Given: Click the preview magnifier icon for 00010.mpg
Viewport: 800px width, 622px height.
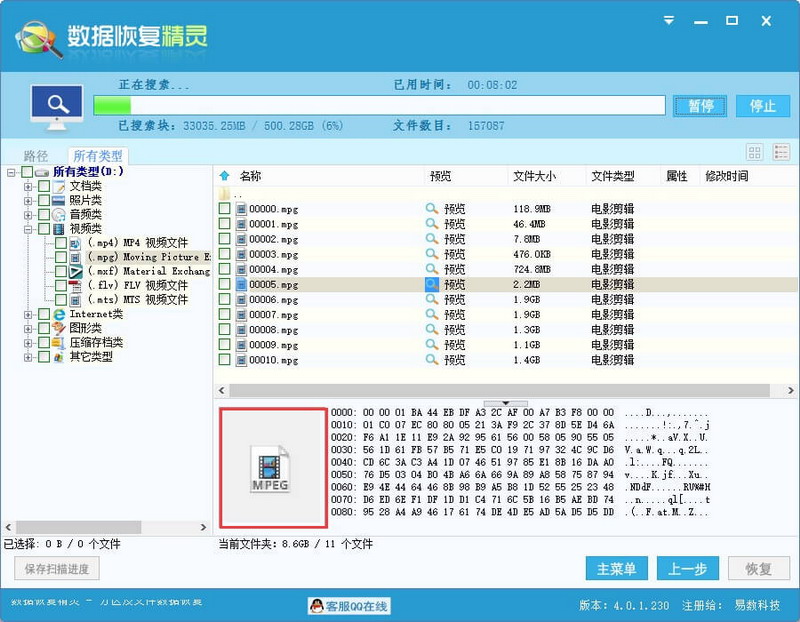Looking at the screenshot, I should (432, 359).
